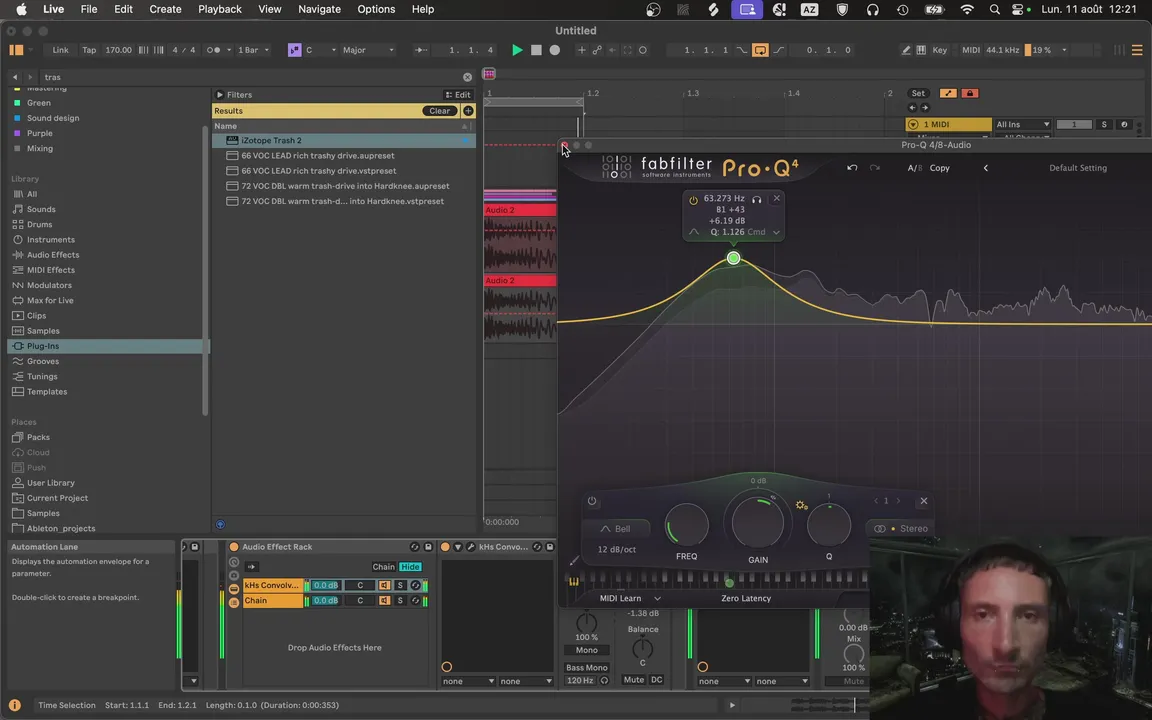Start playback with the green Play button
This screenshot has height=720, width=1152.
(x=517, y=50)
